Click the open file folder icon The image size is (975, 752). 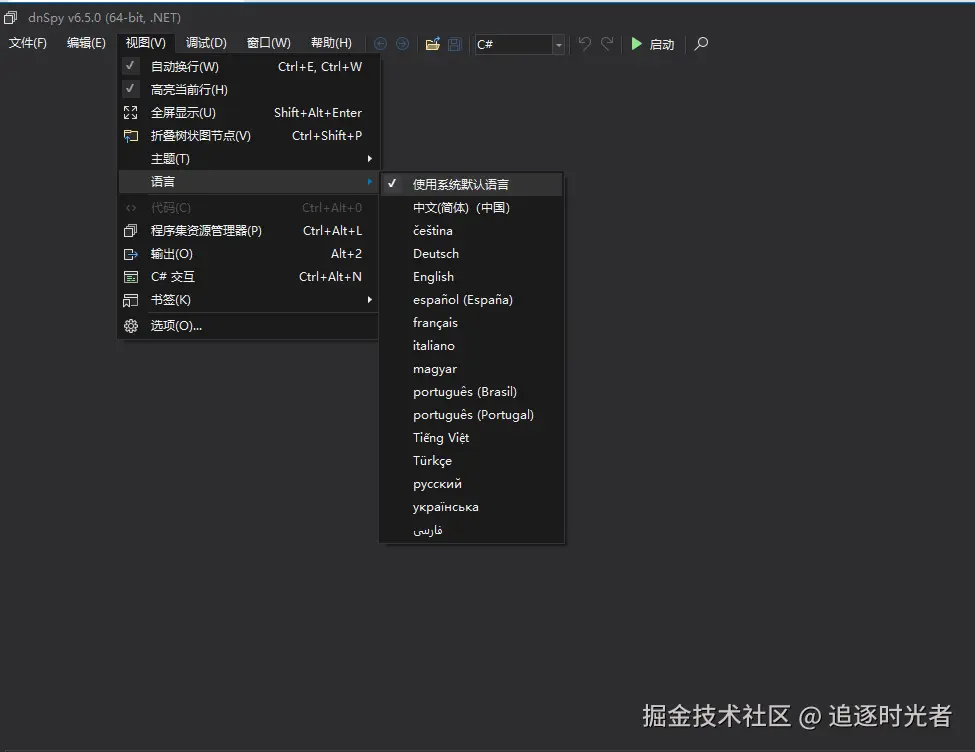433,44
